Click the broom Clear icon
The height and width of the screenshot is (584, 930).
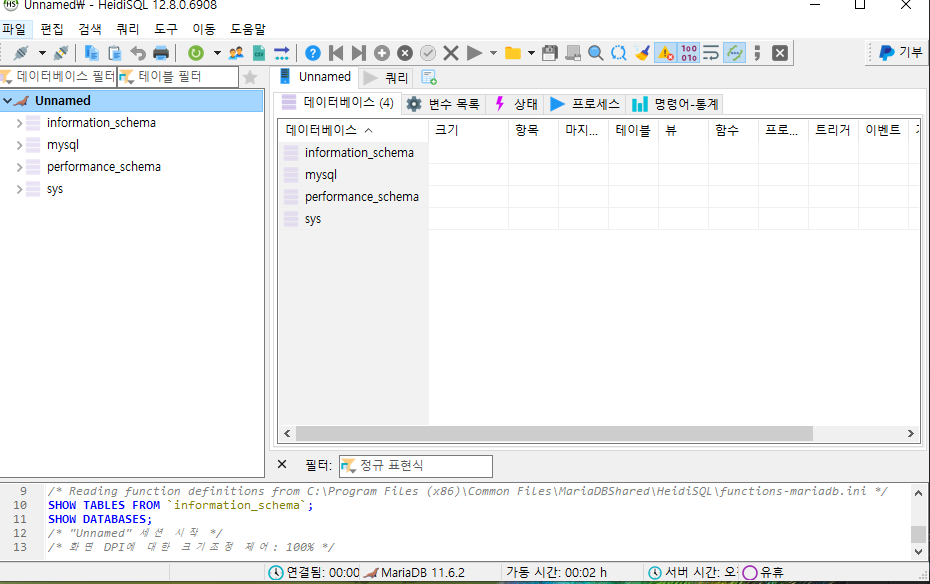642,53
